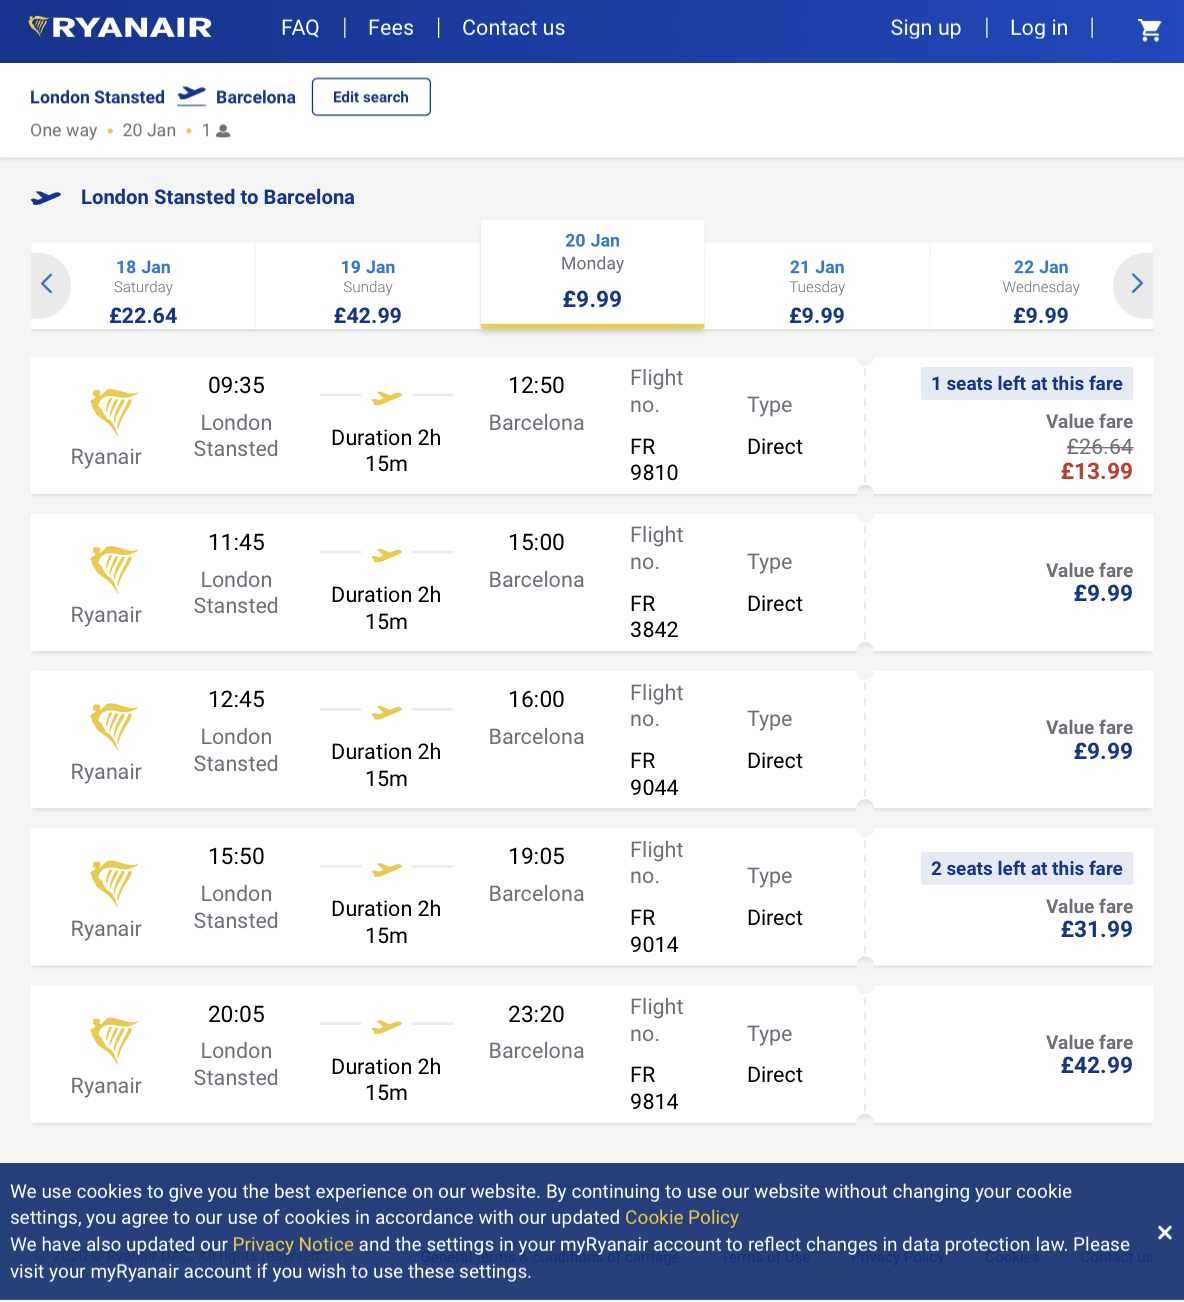Click Log in link

point(1039,28)
